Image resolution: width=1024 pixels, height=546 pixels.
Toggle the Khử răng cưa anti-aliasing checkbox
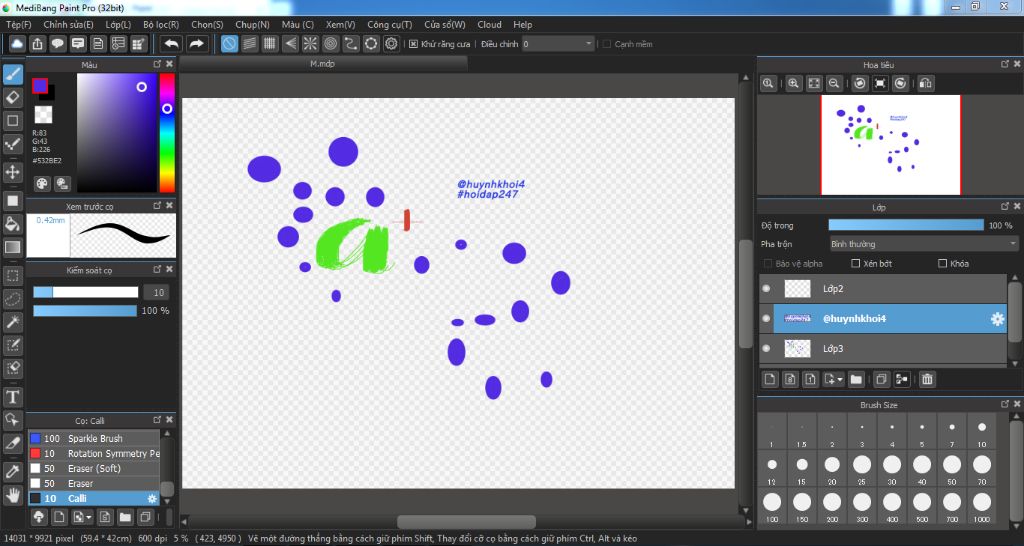413,44
